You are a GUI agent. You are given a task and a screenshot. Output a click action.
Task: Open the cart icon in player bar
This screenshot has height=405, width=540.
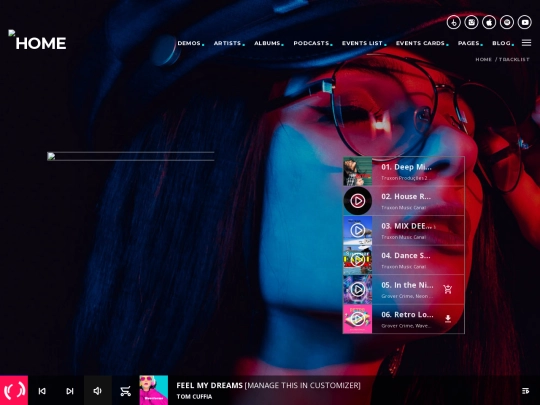(x=125, y=391)
